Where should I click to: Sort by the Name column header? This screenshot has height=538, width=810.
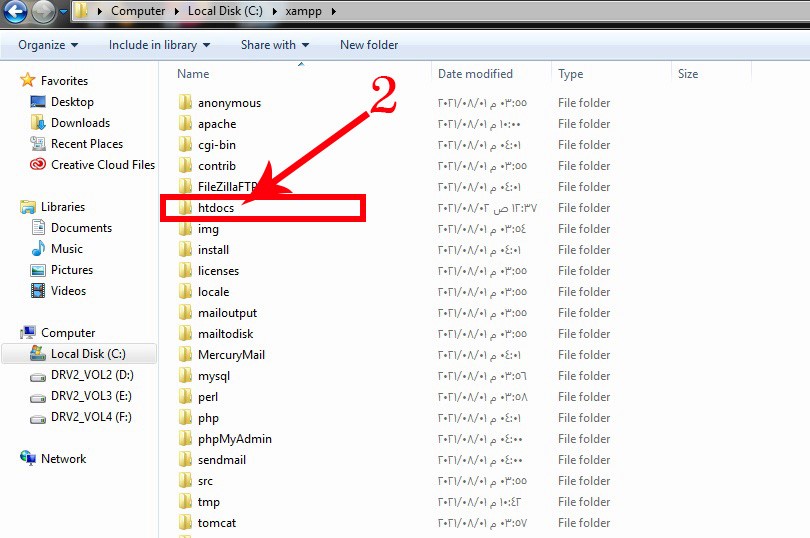(x=193, y=74)
